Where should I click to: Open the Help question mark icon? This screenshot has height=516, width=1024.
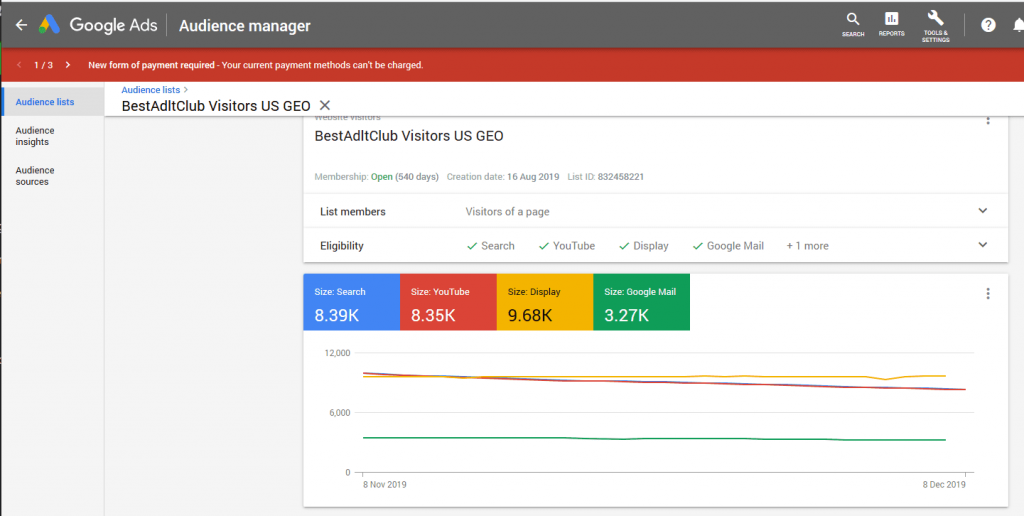click(988, 25)
